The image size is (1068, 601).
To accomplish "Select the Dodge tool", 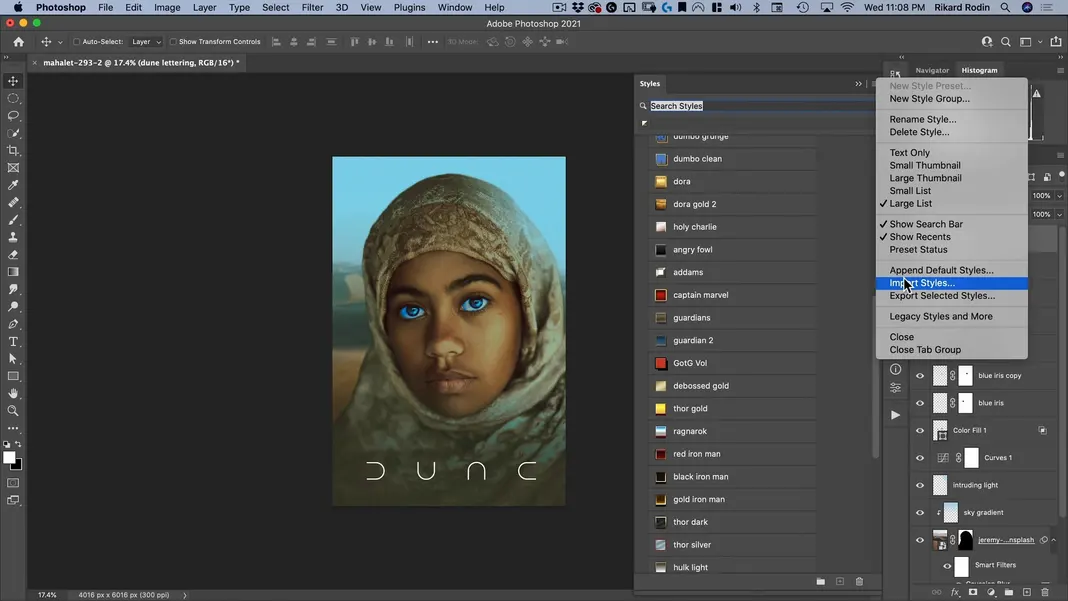I will [13, 307].
